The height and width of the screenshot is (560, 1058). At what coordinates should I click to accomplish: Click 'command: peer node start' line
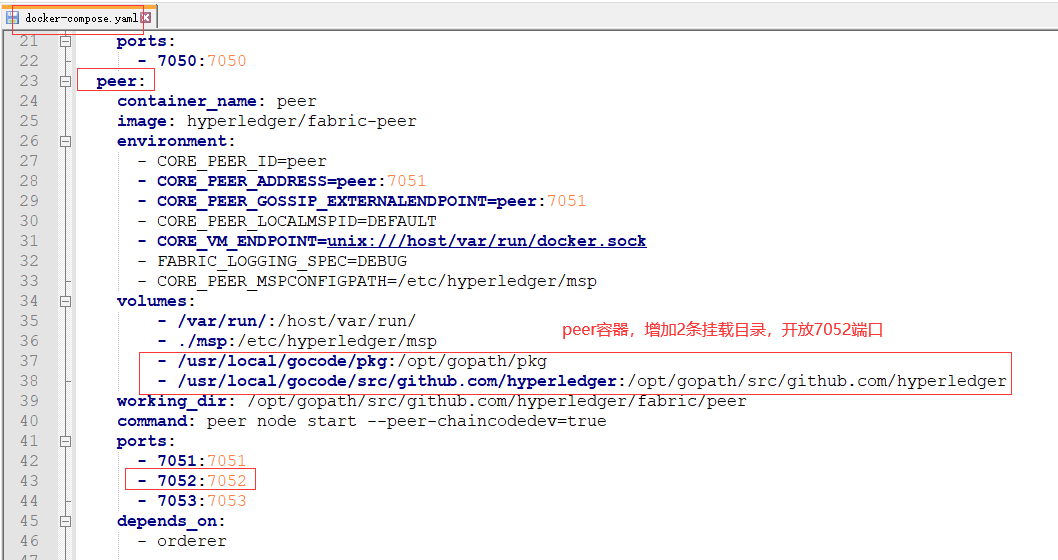click(x=362, y=421)
